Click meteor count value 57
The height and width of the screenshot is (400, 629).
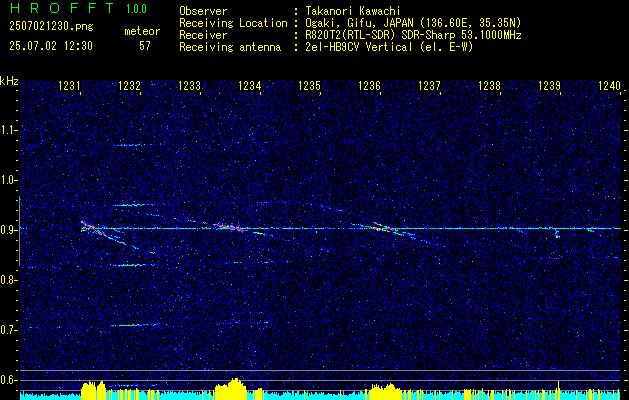145,46
